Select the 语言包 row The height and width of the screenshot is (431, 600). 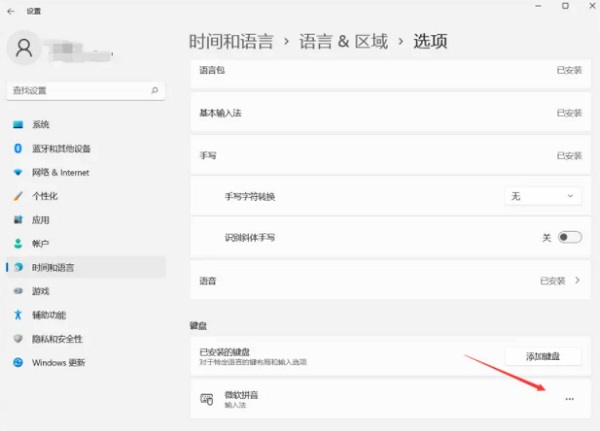coord(390,73)
